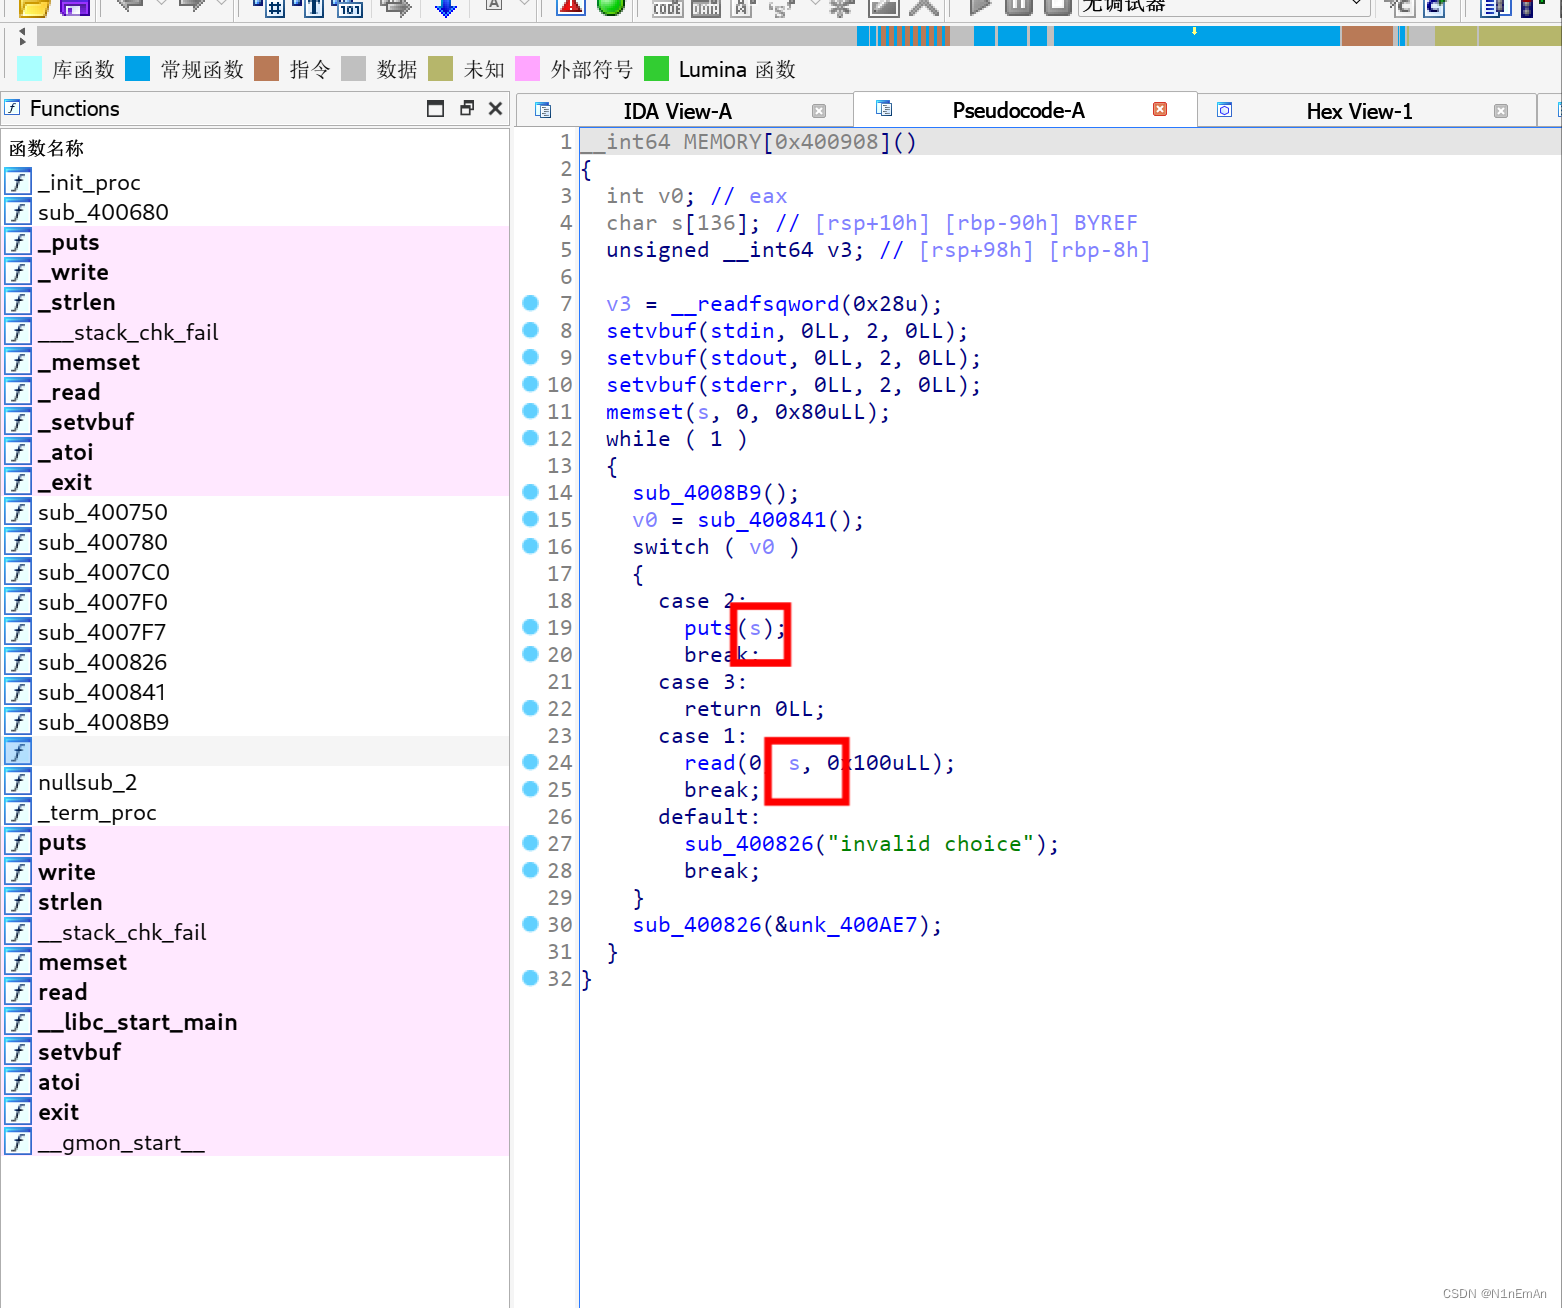Click the debugger start play button

click(980, 6)
